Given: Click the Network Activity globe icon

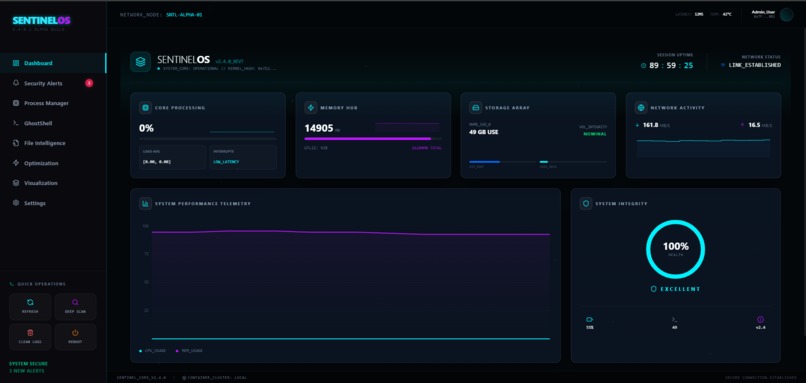Looking at the screenshot, I should [x=641, y=108].
